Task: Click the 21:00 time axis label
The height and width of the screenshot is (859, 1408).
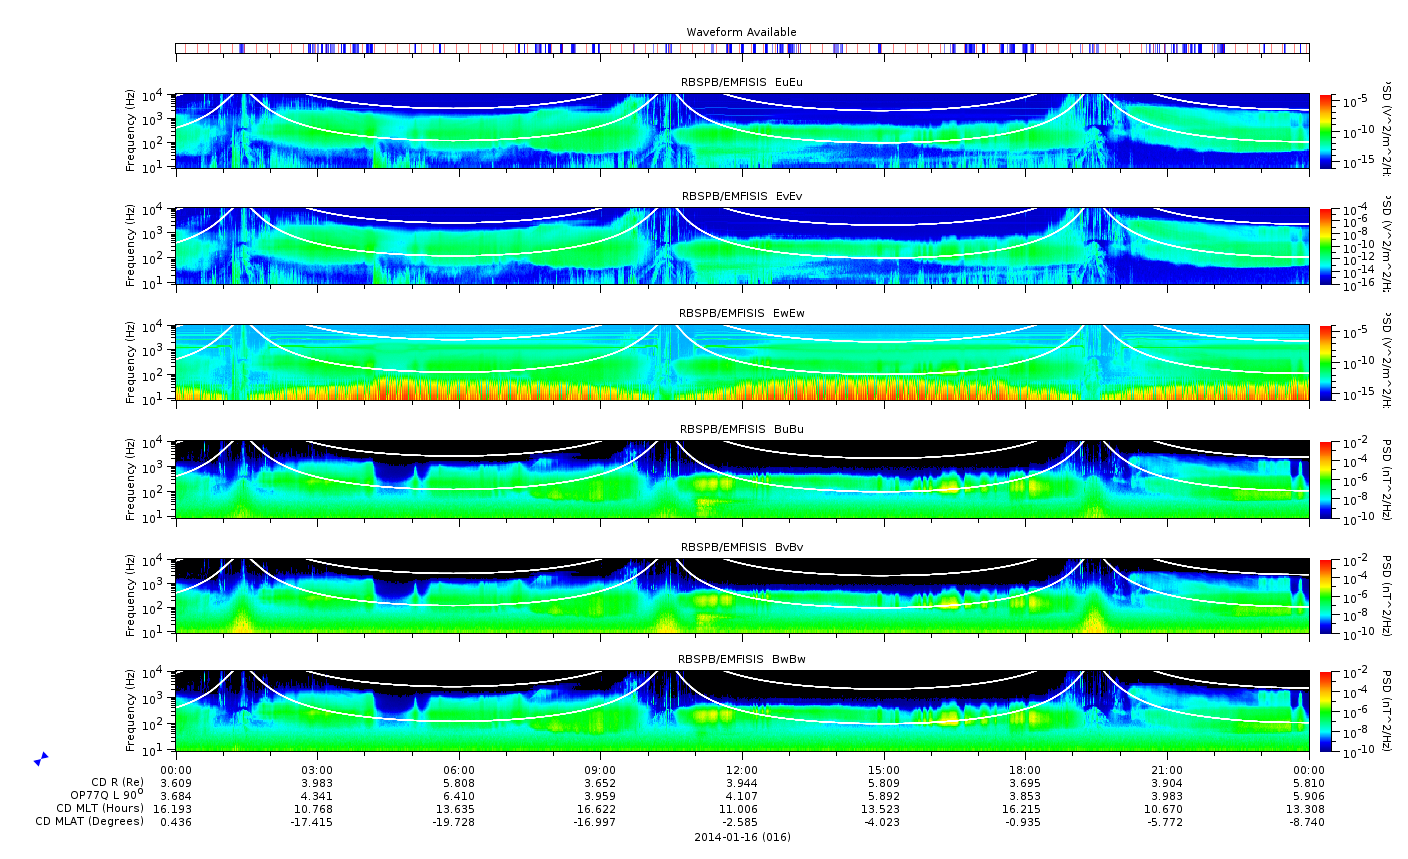Action: tap(1167, 769)
